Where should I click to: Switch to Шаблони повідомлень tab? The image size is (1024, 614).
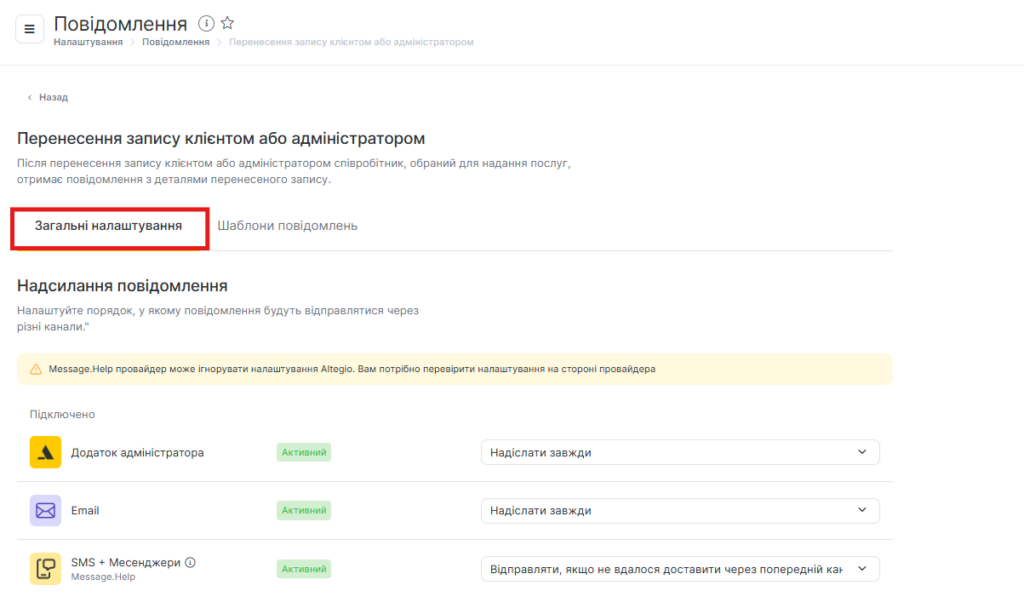point(287,226)
